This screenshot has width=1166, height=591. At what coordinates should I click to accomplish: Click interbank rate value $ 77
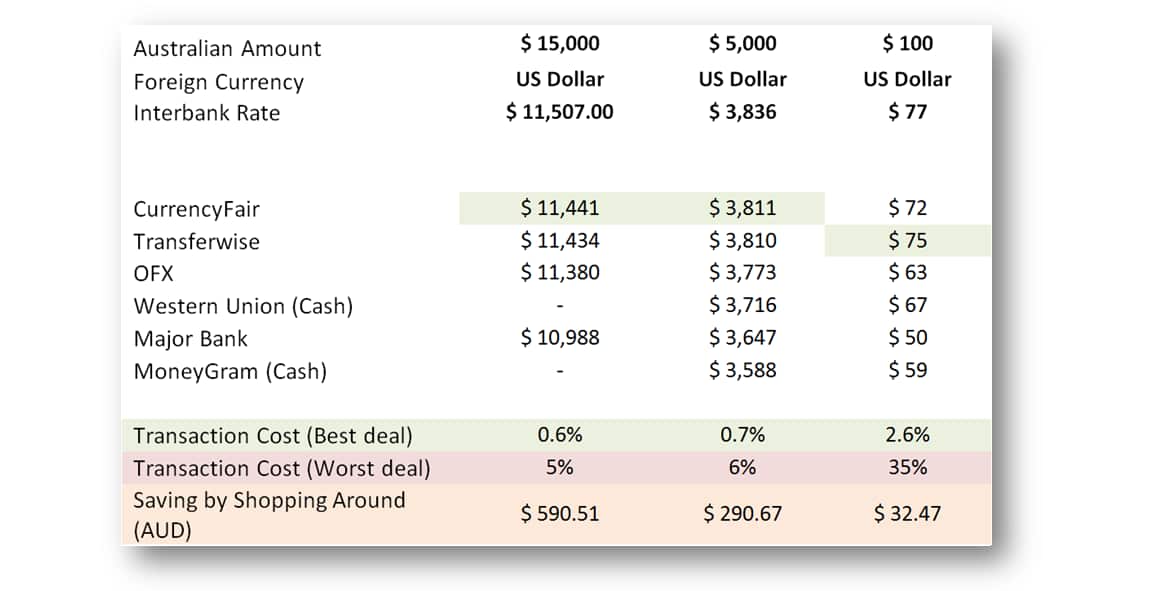coord(907,112)
